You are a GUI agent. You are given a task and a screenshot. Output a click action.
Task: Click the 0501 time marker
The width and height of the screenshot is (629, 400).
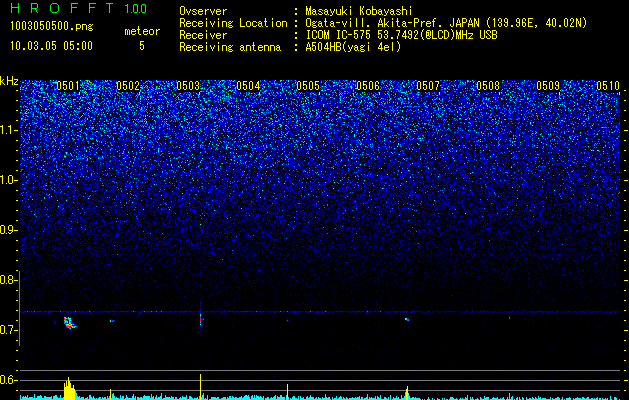coord(68,86)
